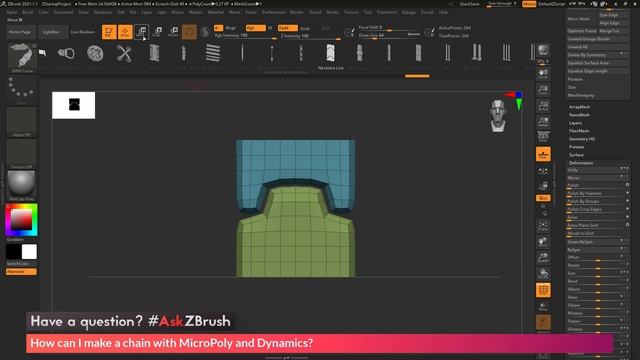Click the head orientation gizmo
This screenshot has height=360, width=640.
(498, 116)
